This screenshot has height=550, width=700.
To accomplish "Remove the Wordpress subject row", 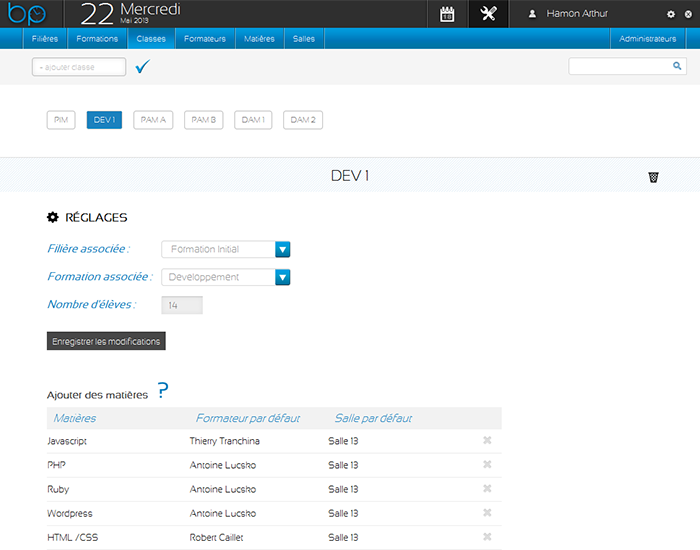I will click(x=487, y=513).
